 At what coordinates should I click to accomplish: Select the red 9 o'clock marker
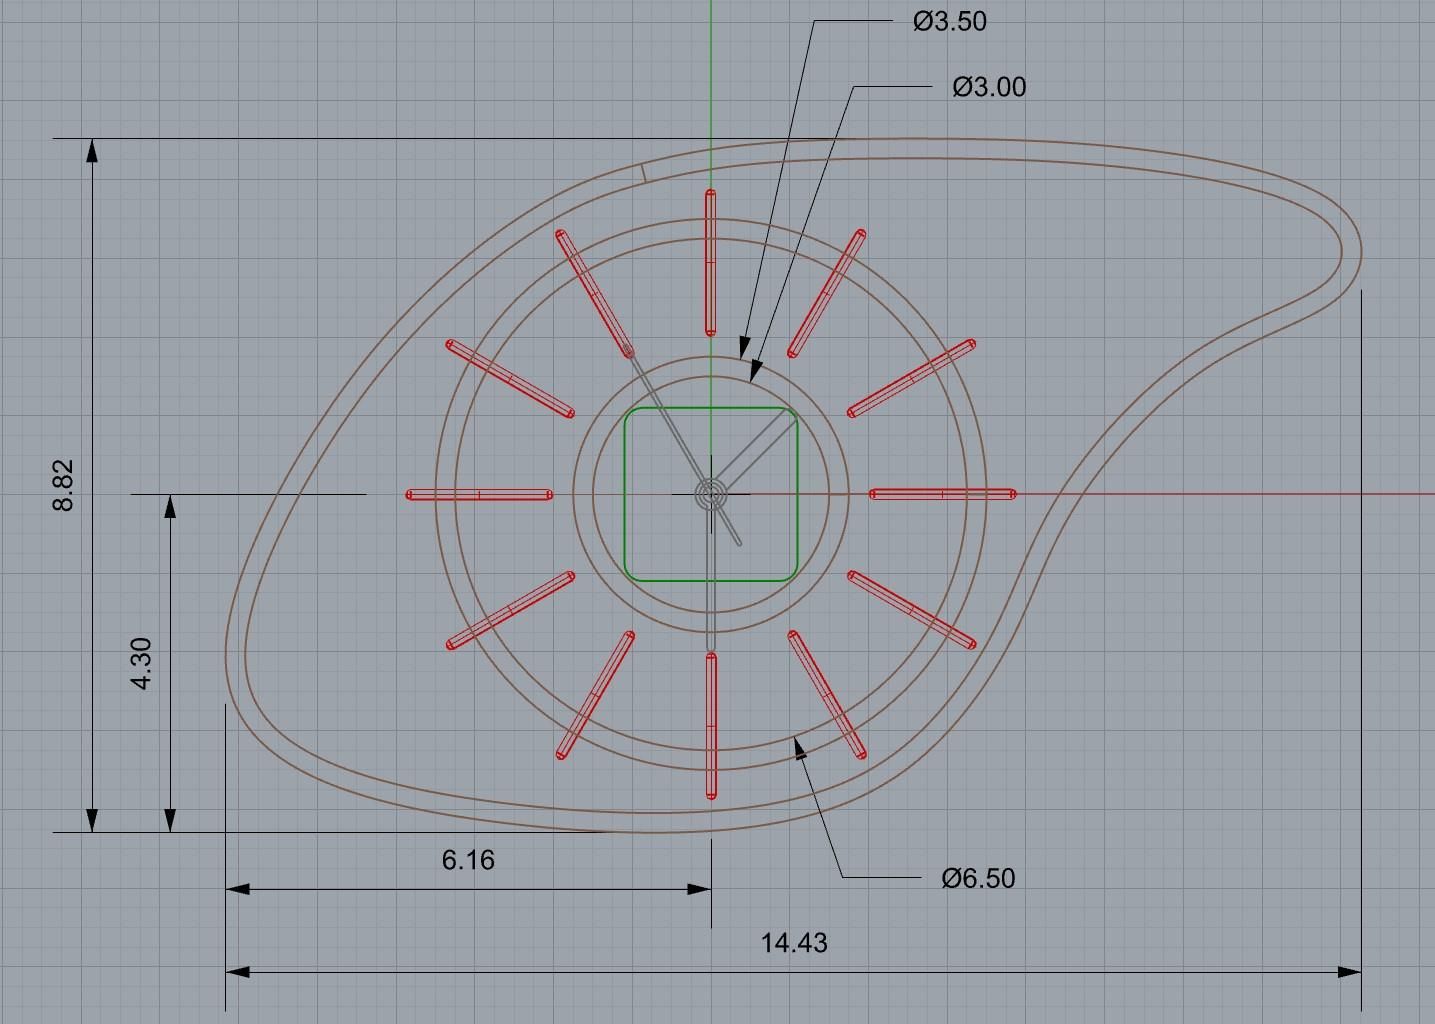pos(480,494)
